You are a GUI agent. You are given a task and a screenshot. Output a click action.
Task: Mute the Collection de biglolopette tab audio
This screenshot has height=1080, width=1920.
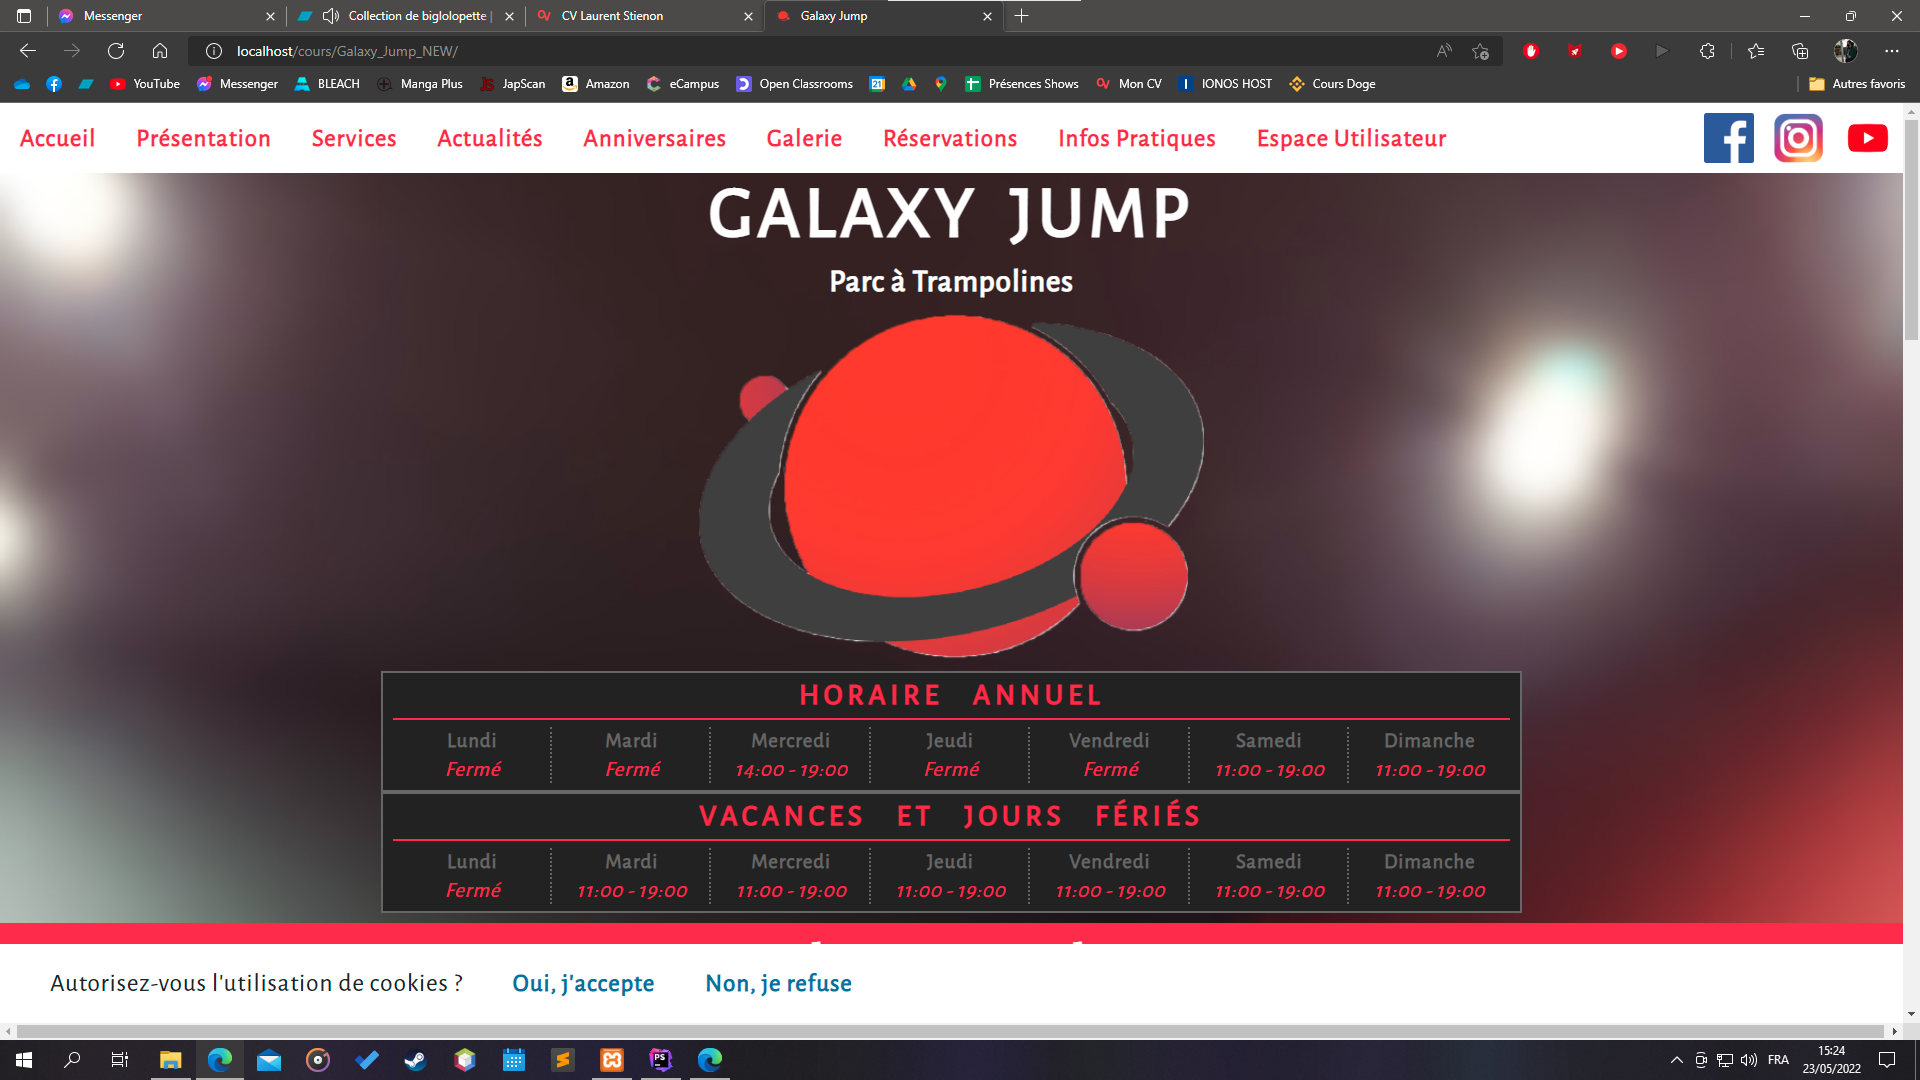[x=331, y=16]
